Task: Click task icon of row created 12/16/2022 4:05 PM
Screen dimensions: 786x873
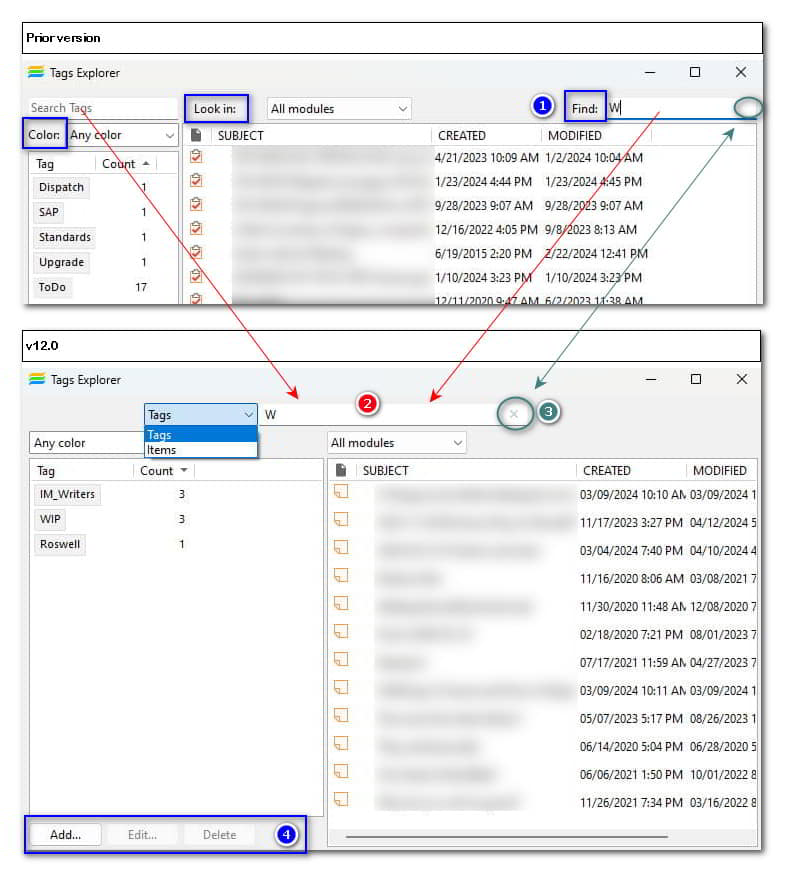Action: (x=196, y=228)
